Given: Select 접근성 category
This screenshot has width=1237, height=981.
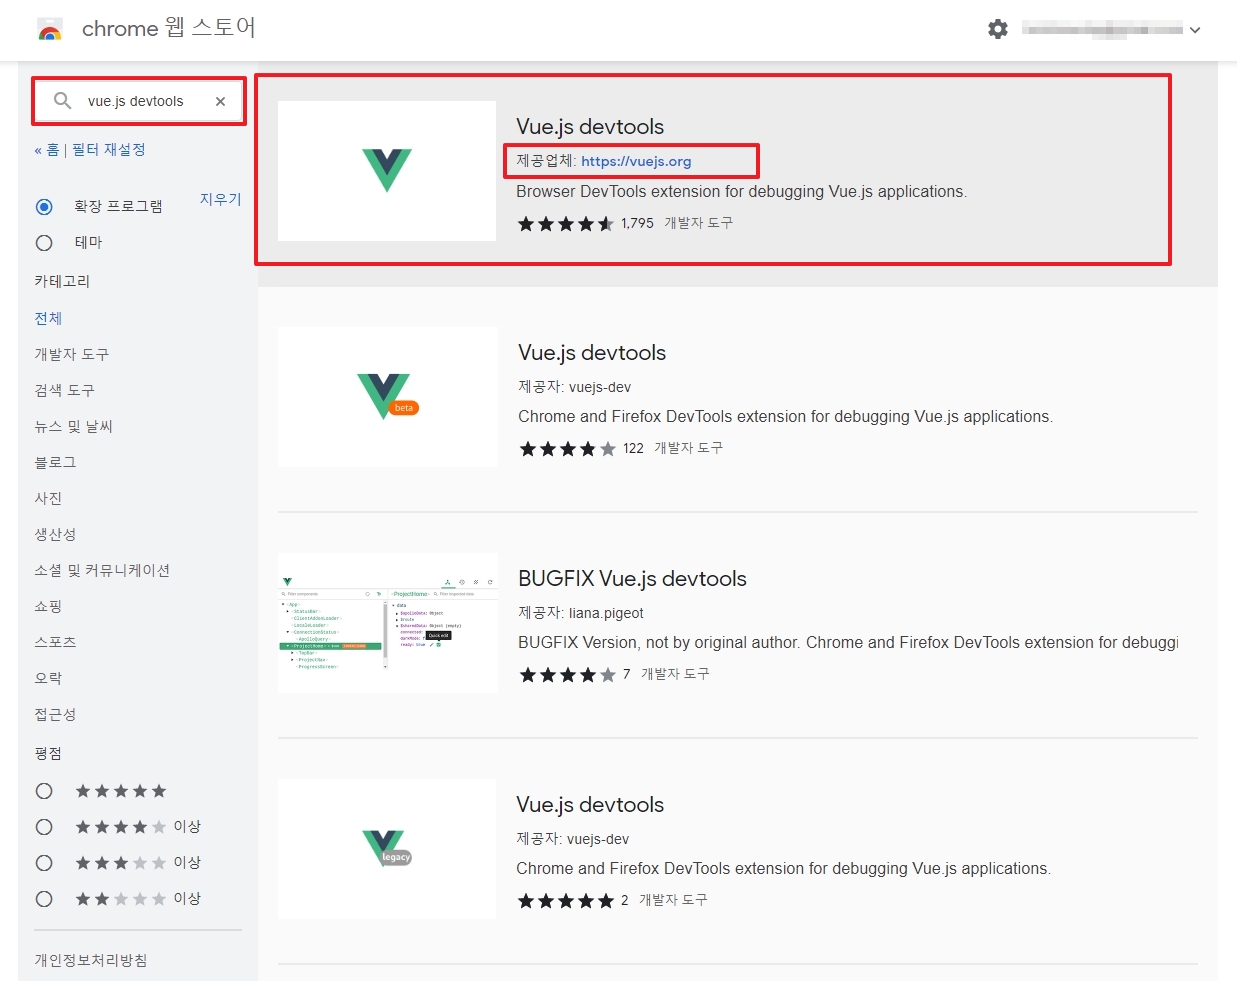Looking at the screenshot, I should point(55,714).
